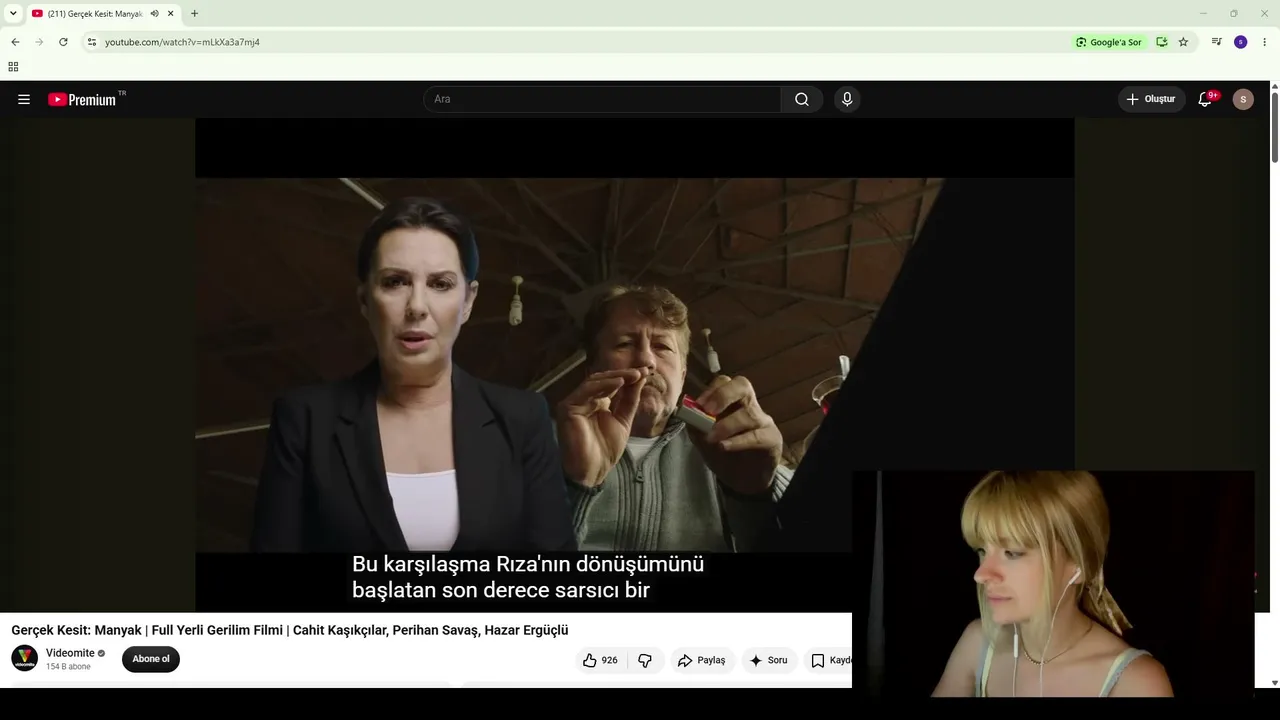Subscribe using the Abone ol button
Viewport: 1280px width, 720px height.
point(151,659)
